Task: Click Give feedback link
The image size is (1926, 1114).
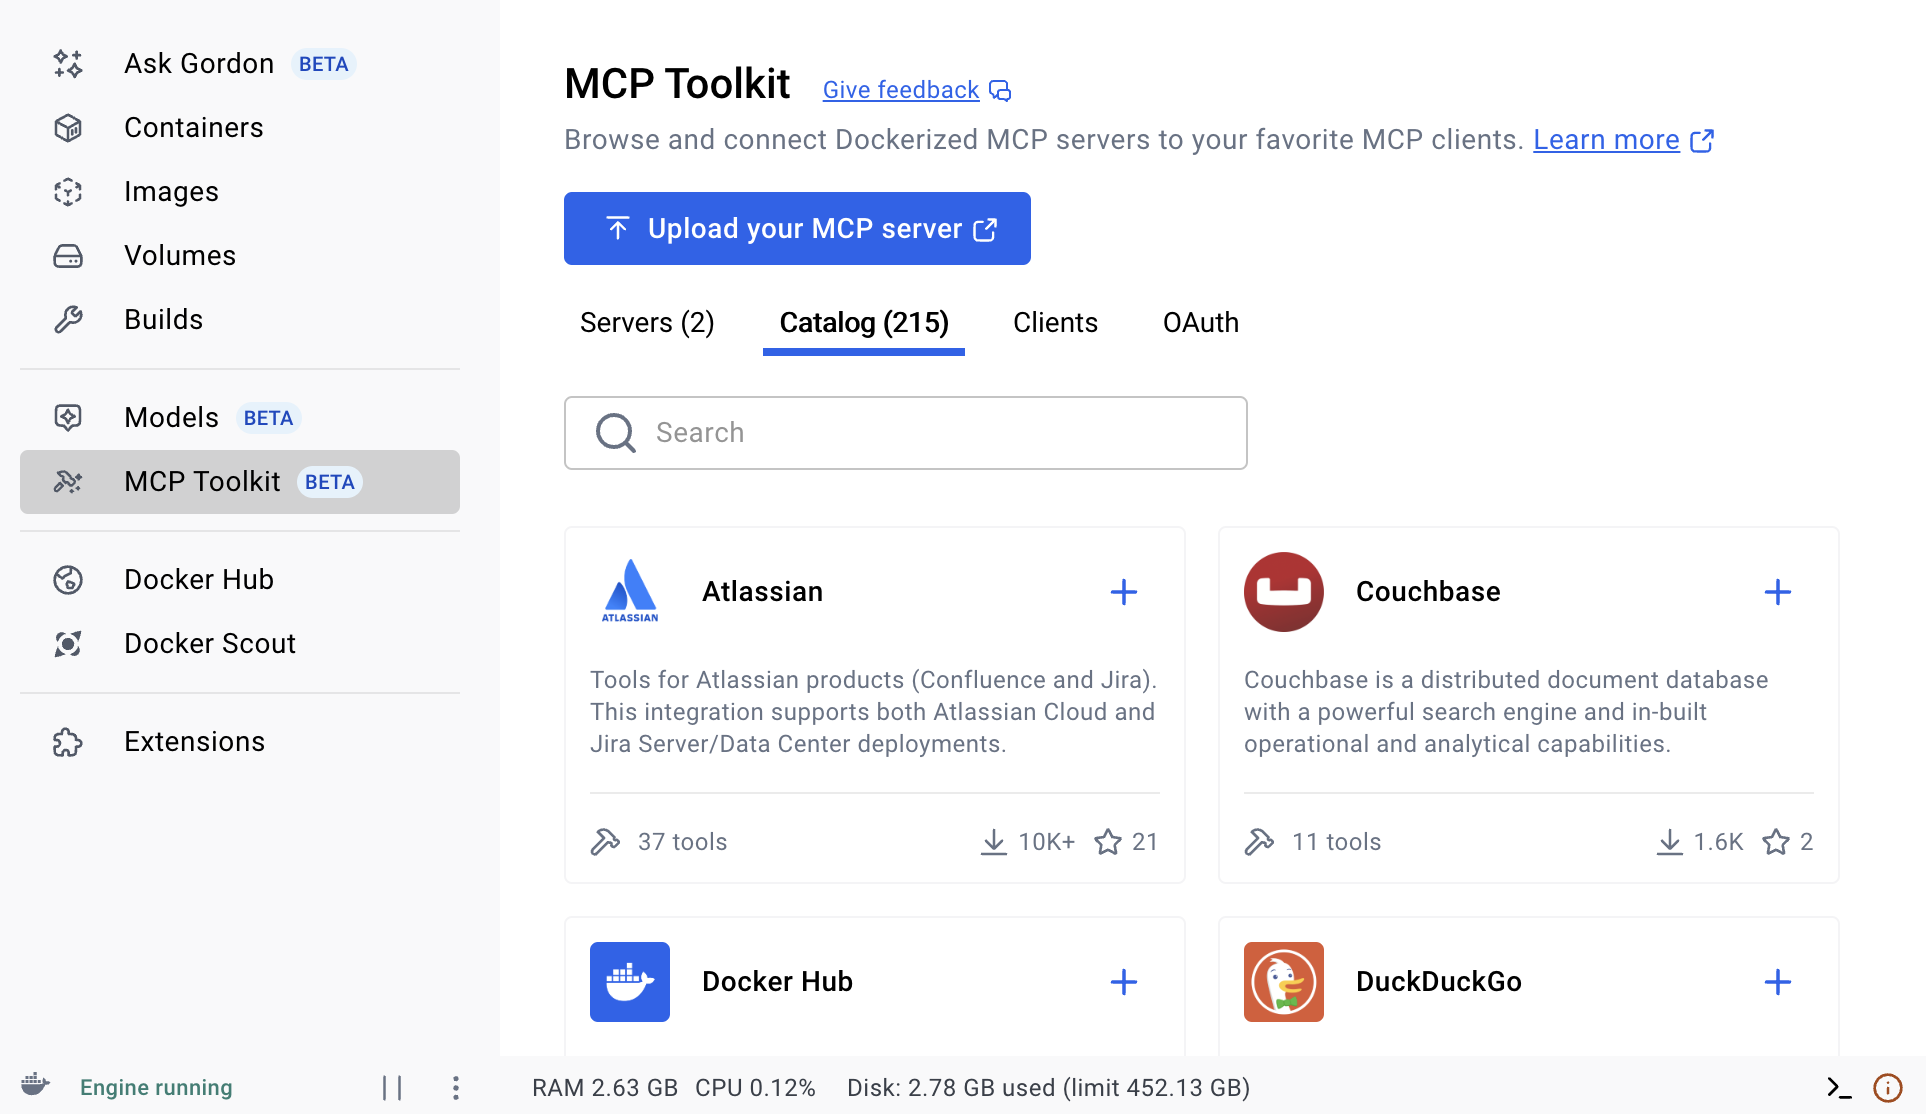Action: (x=900, y=90)
